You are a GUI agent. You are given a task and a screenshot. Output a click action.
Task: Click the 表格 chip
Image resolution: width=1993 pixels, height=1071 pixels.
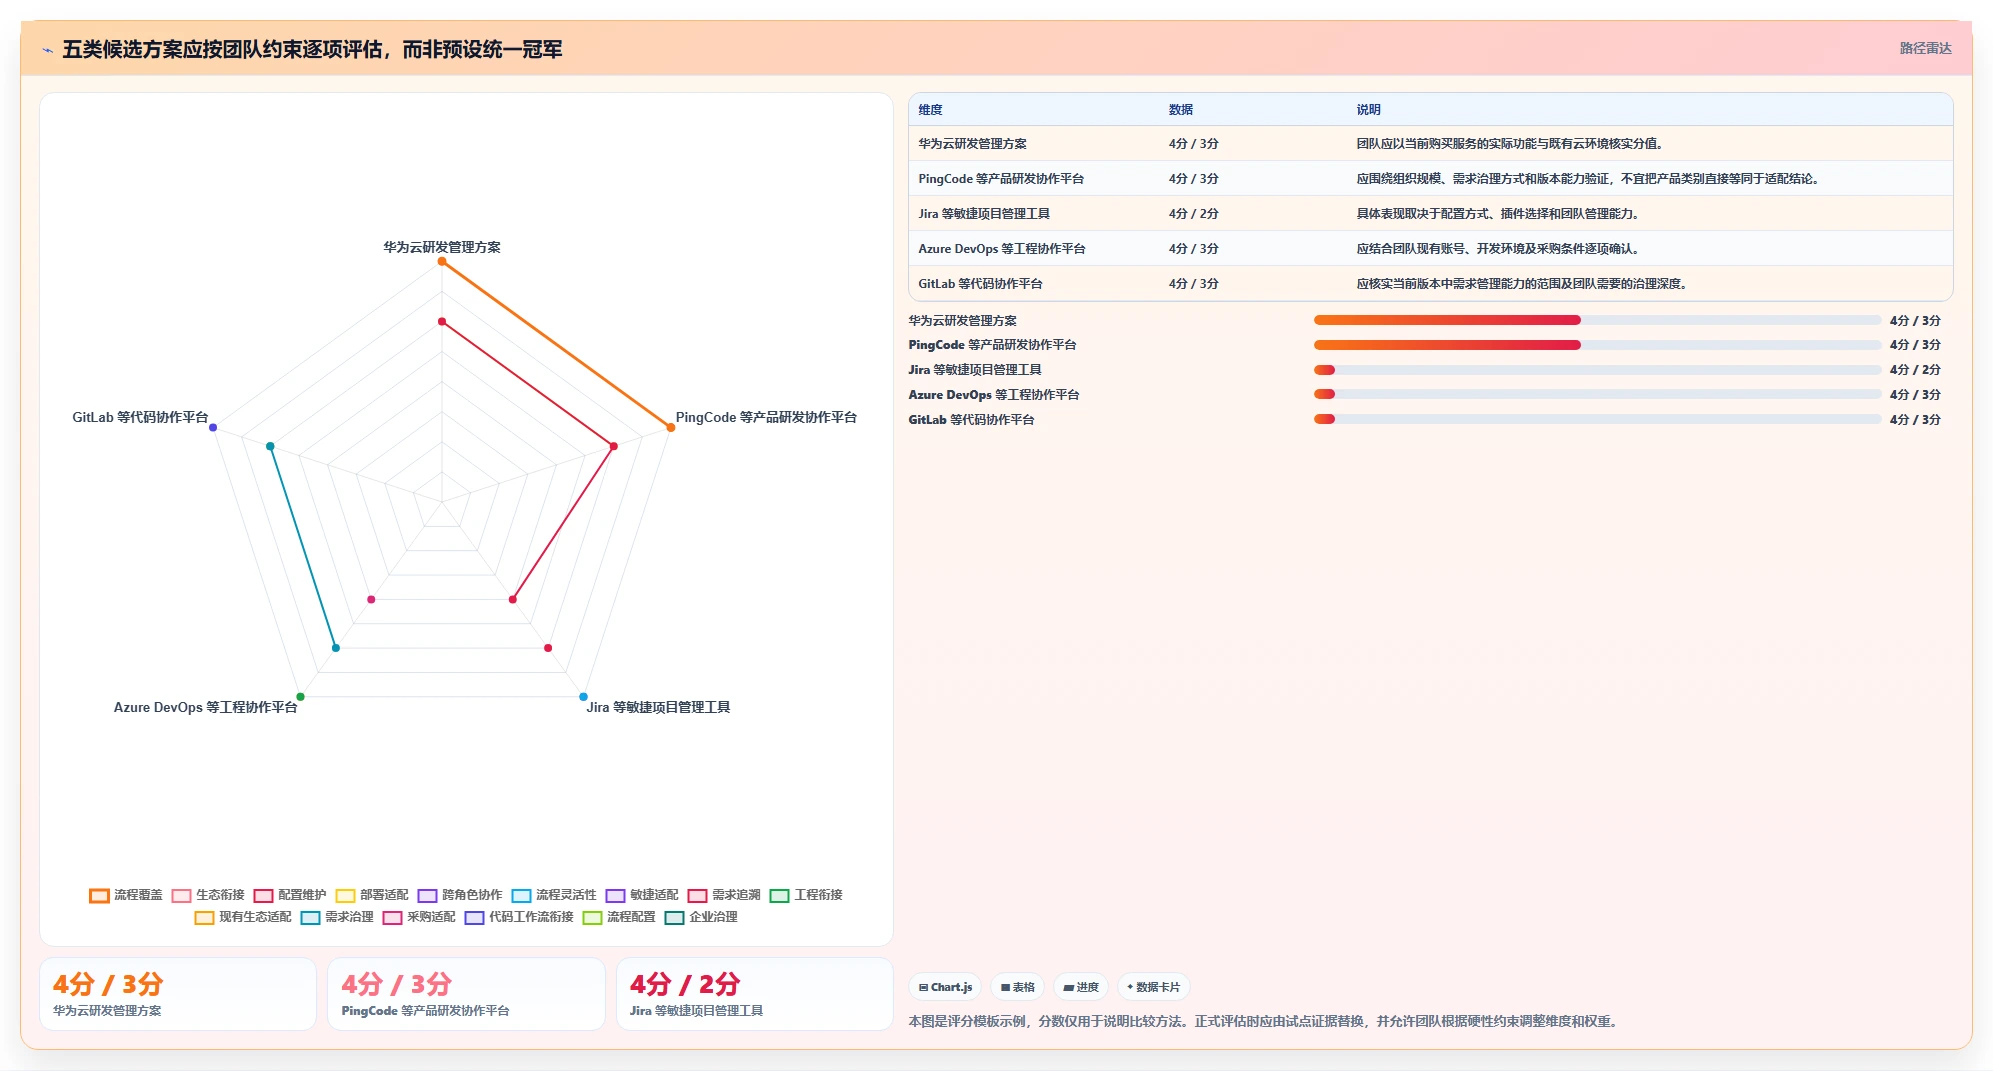click(x=1018, y=987)
